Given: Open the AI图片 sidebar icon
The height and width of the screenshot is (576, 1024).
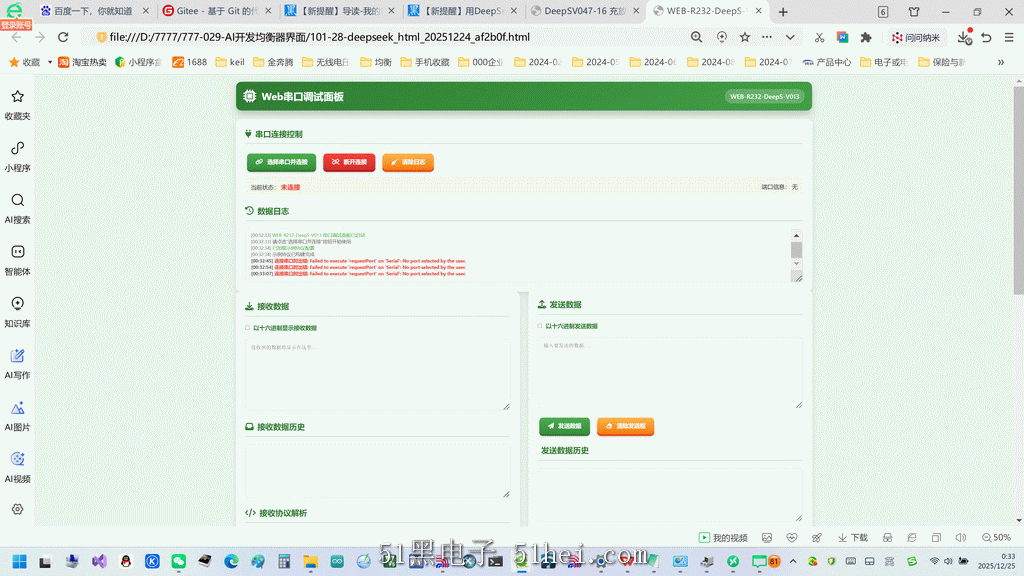Looking at the screenshot, I should click(18, 415).
